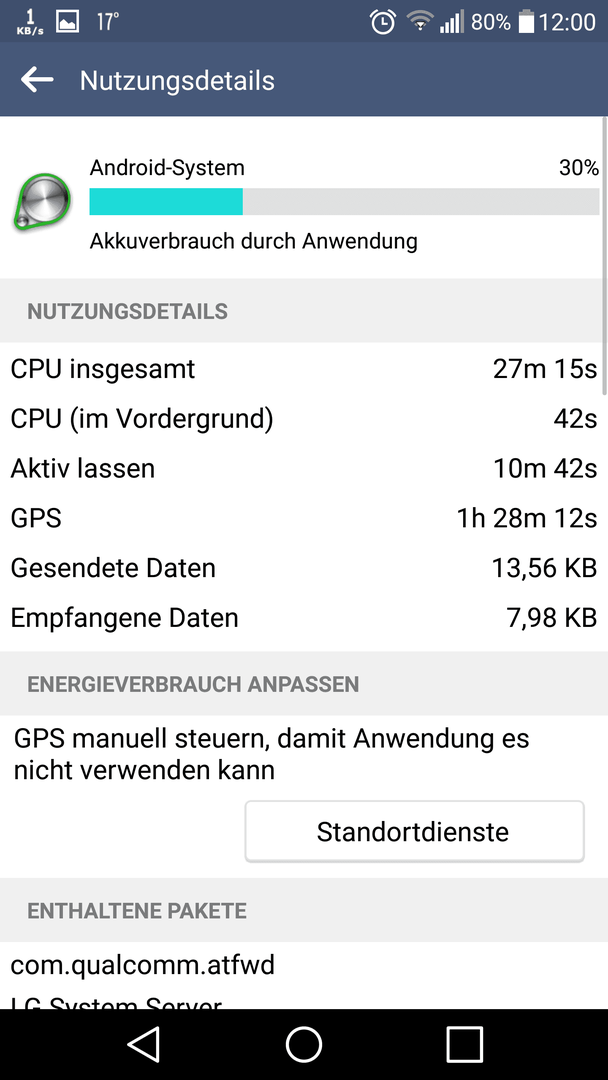Tap the picture notification icon
The image size is (608, 1080).
[67, 22]
